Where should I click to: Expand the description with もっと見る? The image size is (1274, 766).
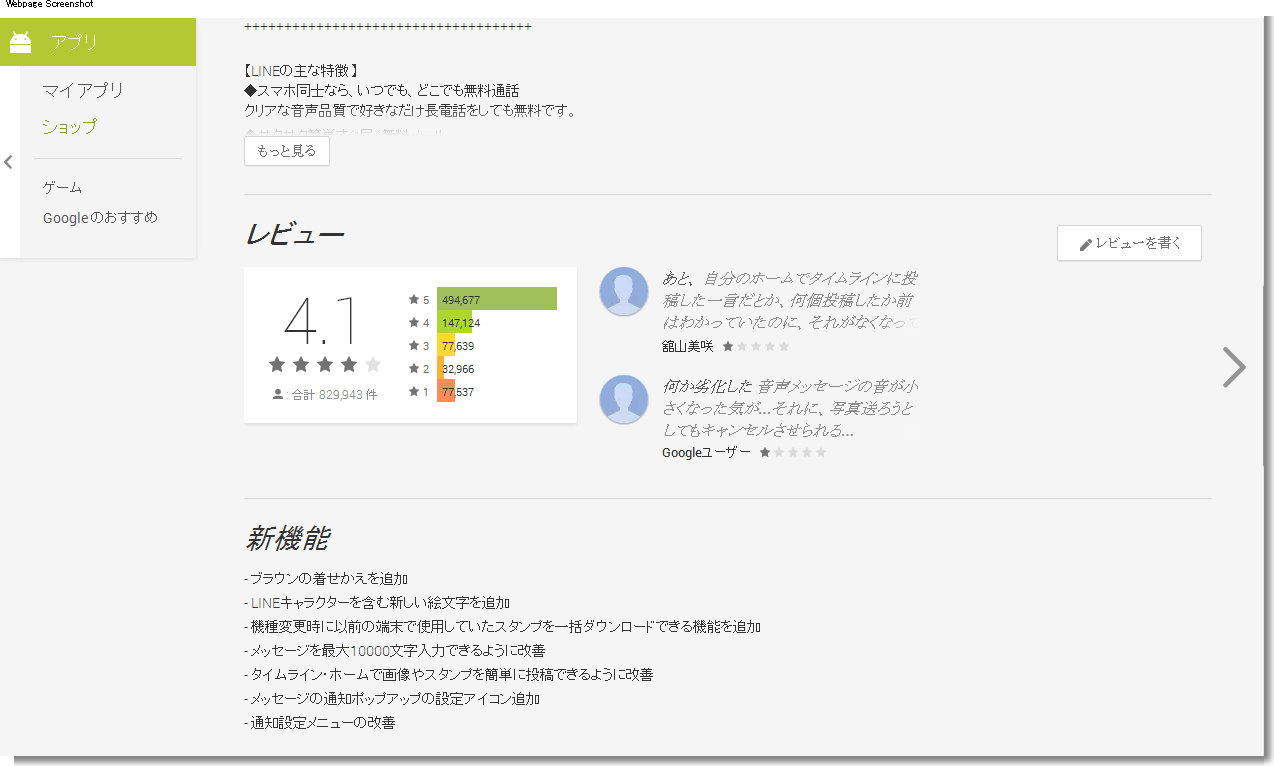287,151
